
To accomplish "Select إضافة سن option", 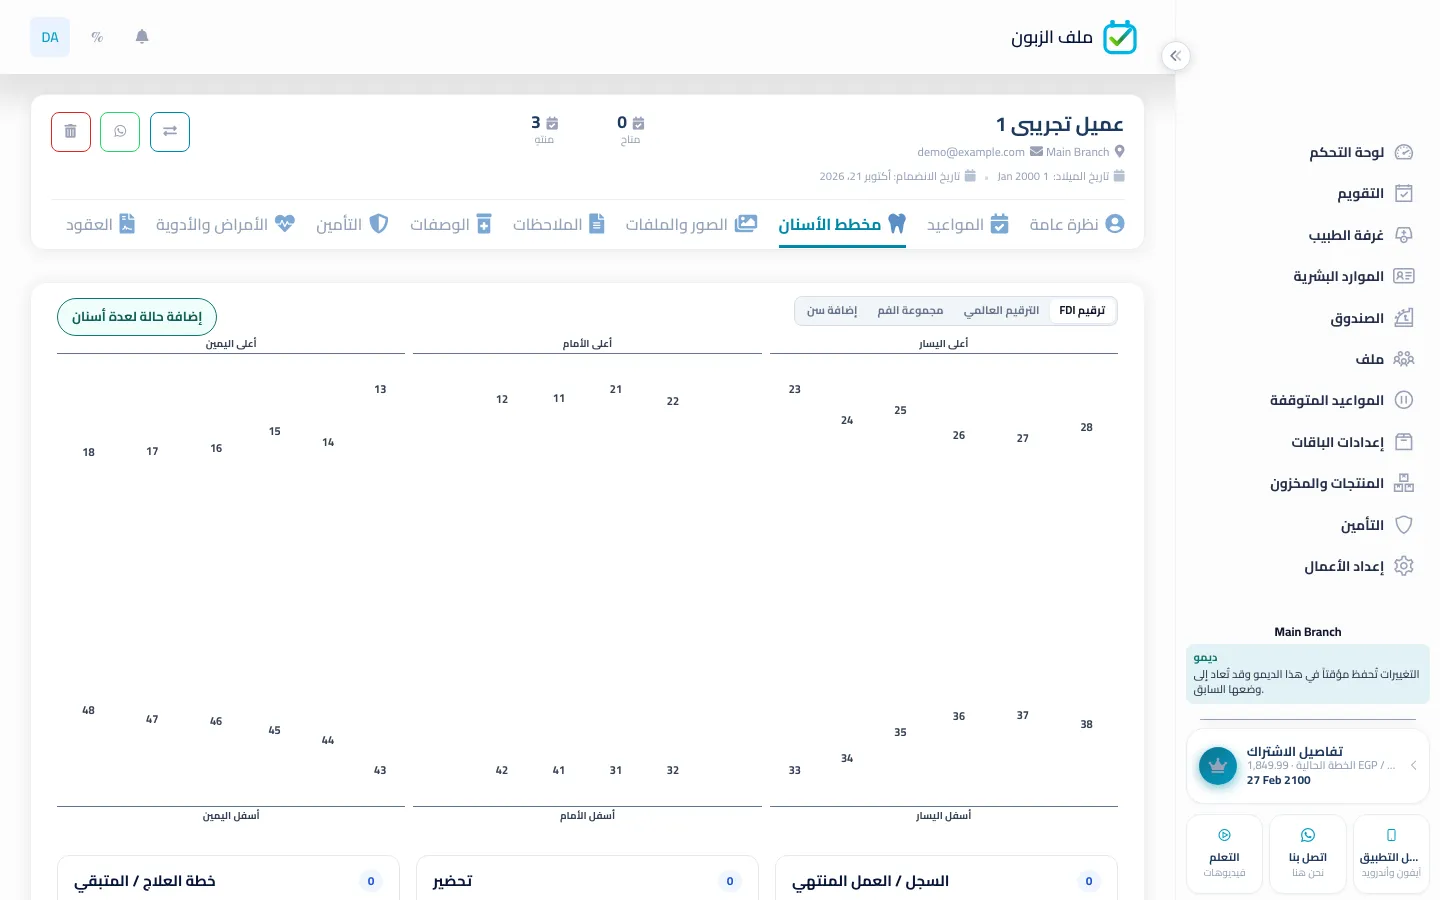I will (832, 310).
